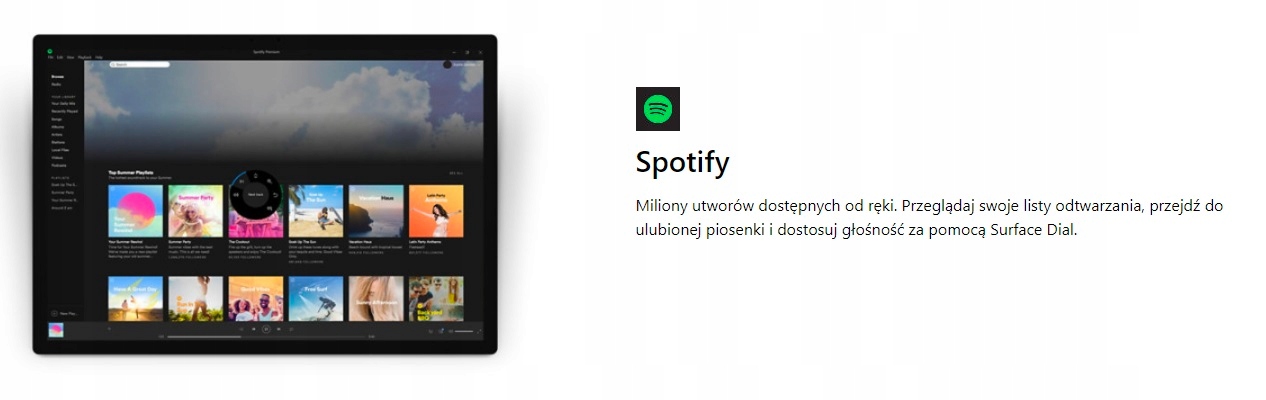Adjust the volume slider in player bar
Viewport: 1266px width, 400px height.
464,331
